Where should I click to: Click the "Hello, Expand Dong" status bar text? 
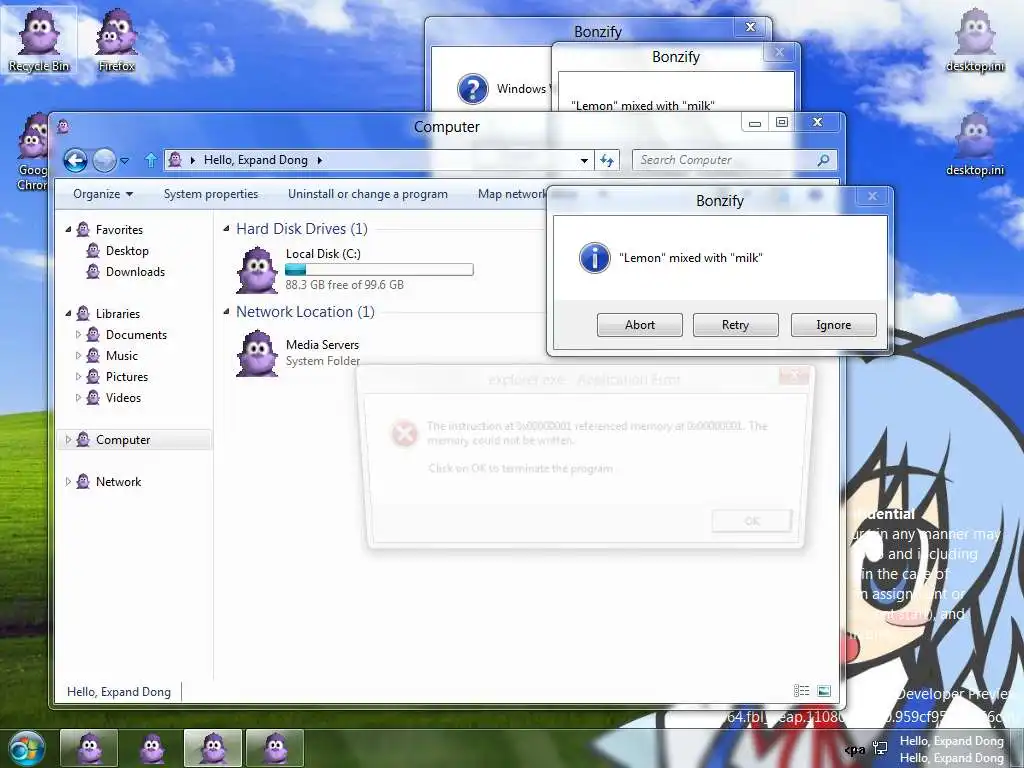pyautogui.click(x=119, y=692)
